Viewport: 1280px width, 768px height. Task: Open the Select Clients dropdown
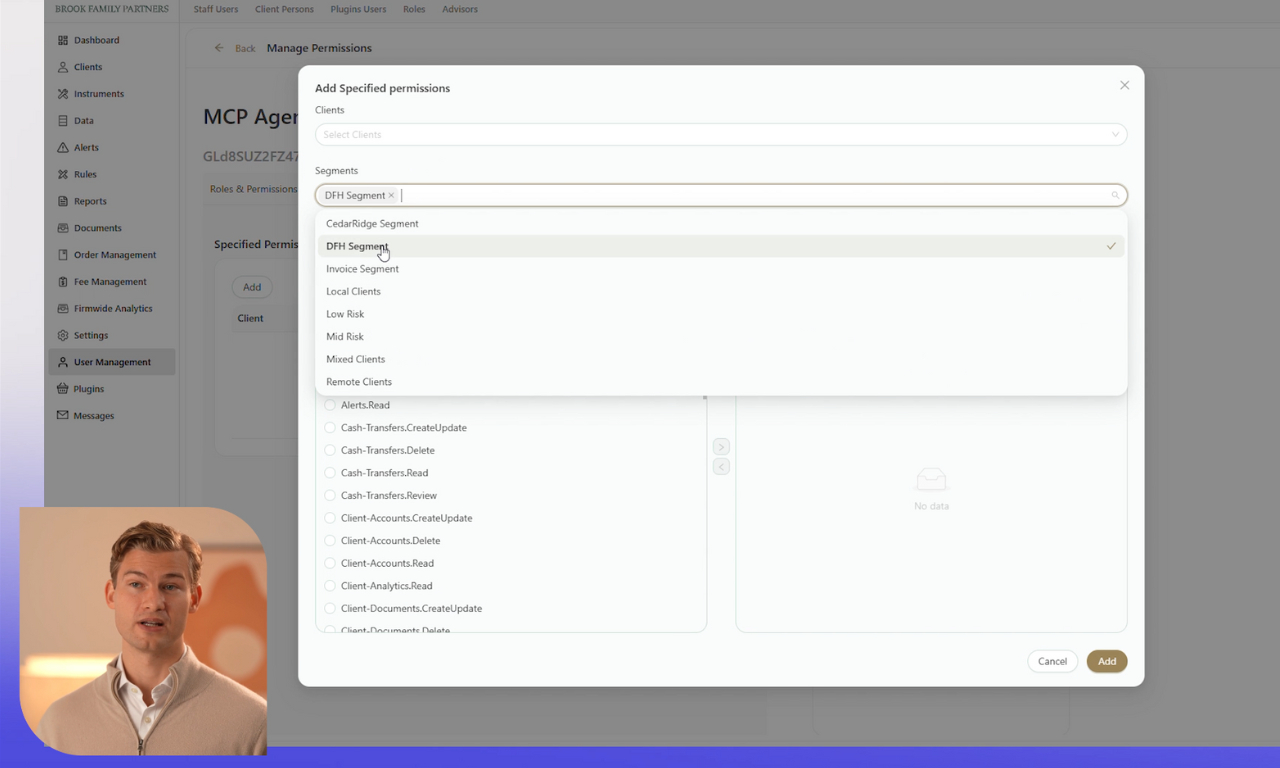click(720, 134)
